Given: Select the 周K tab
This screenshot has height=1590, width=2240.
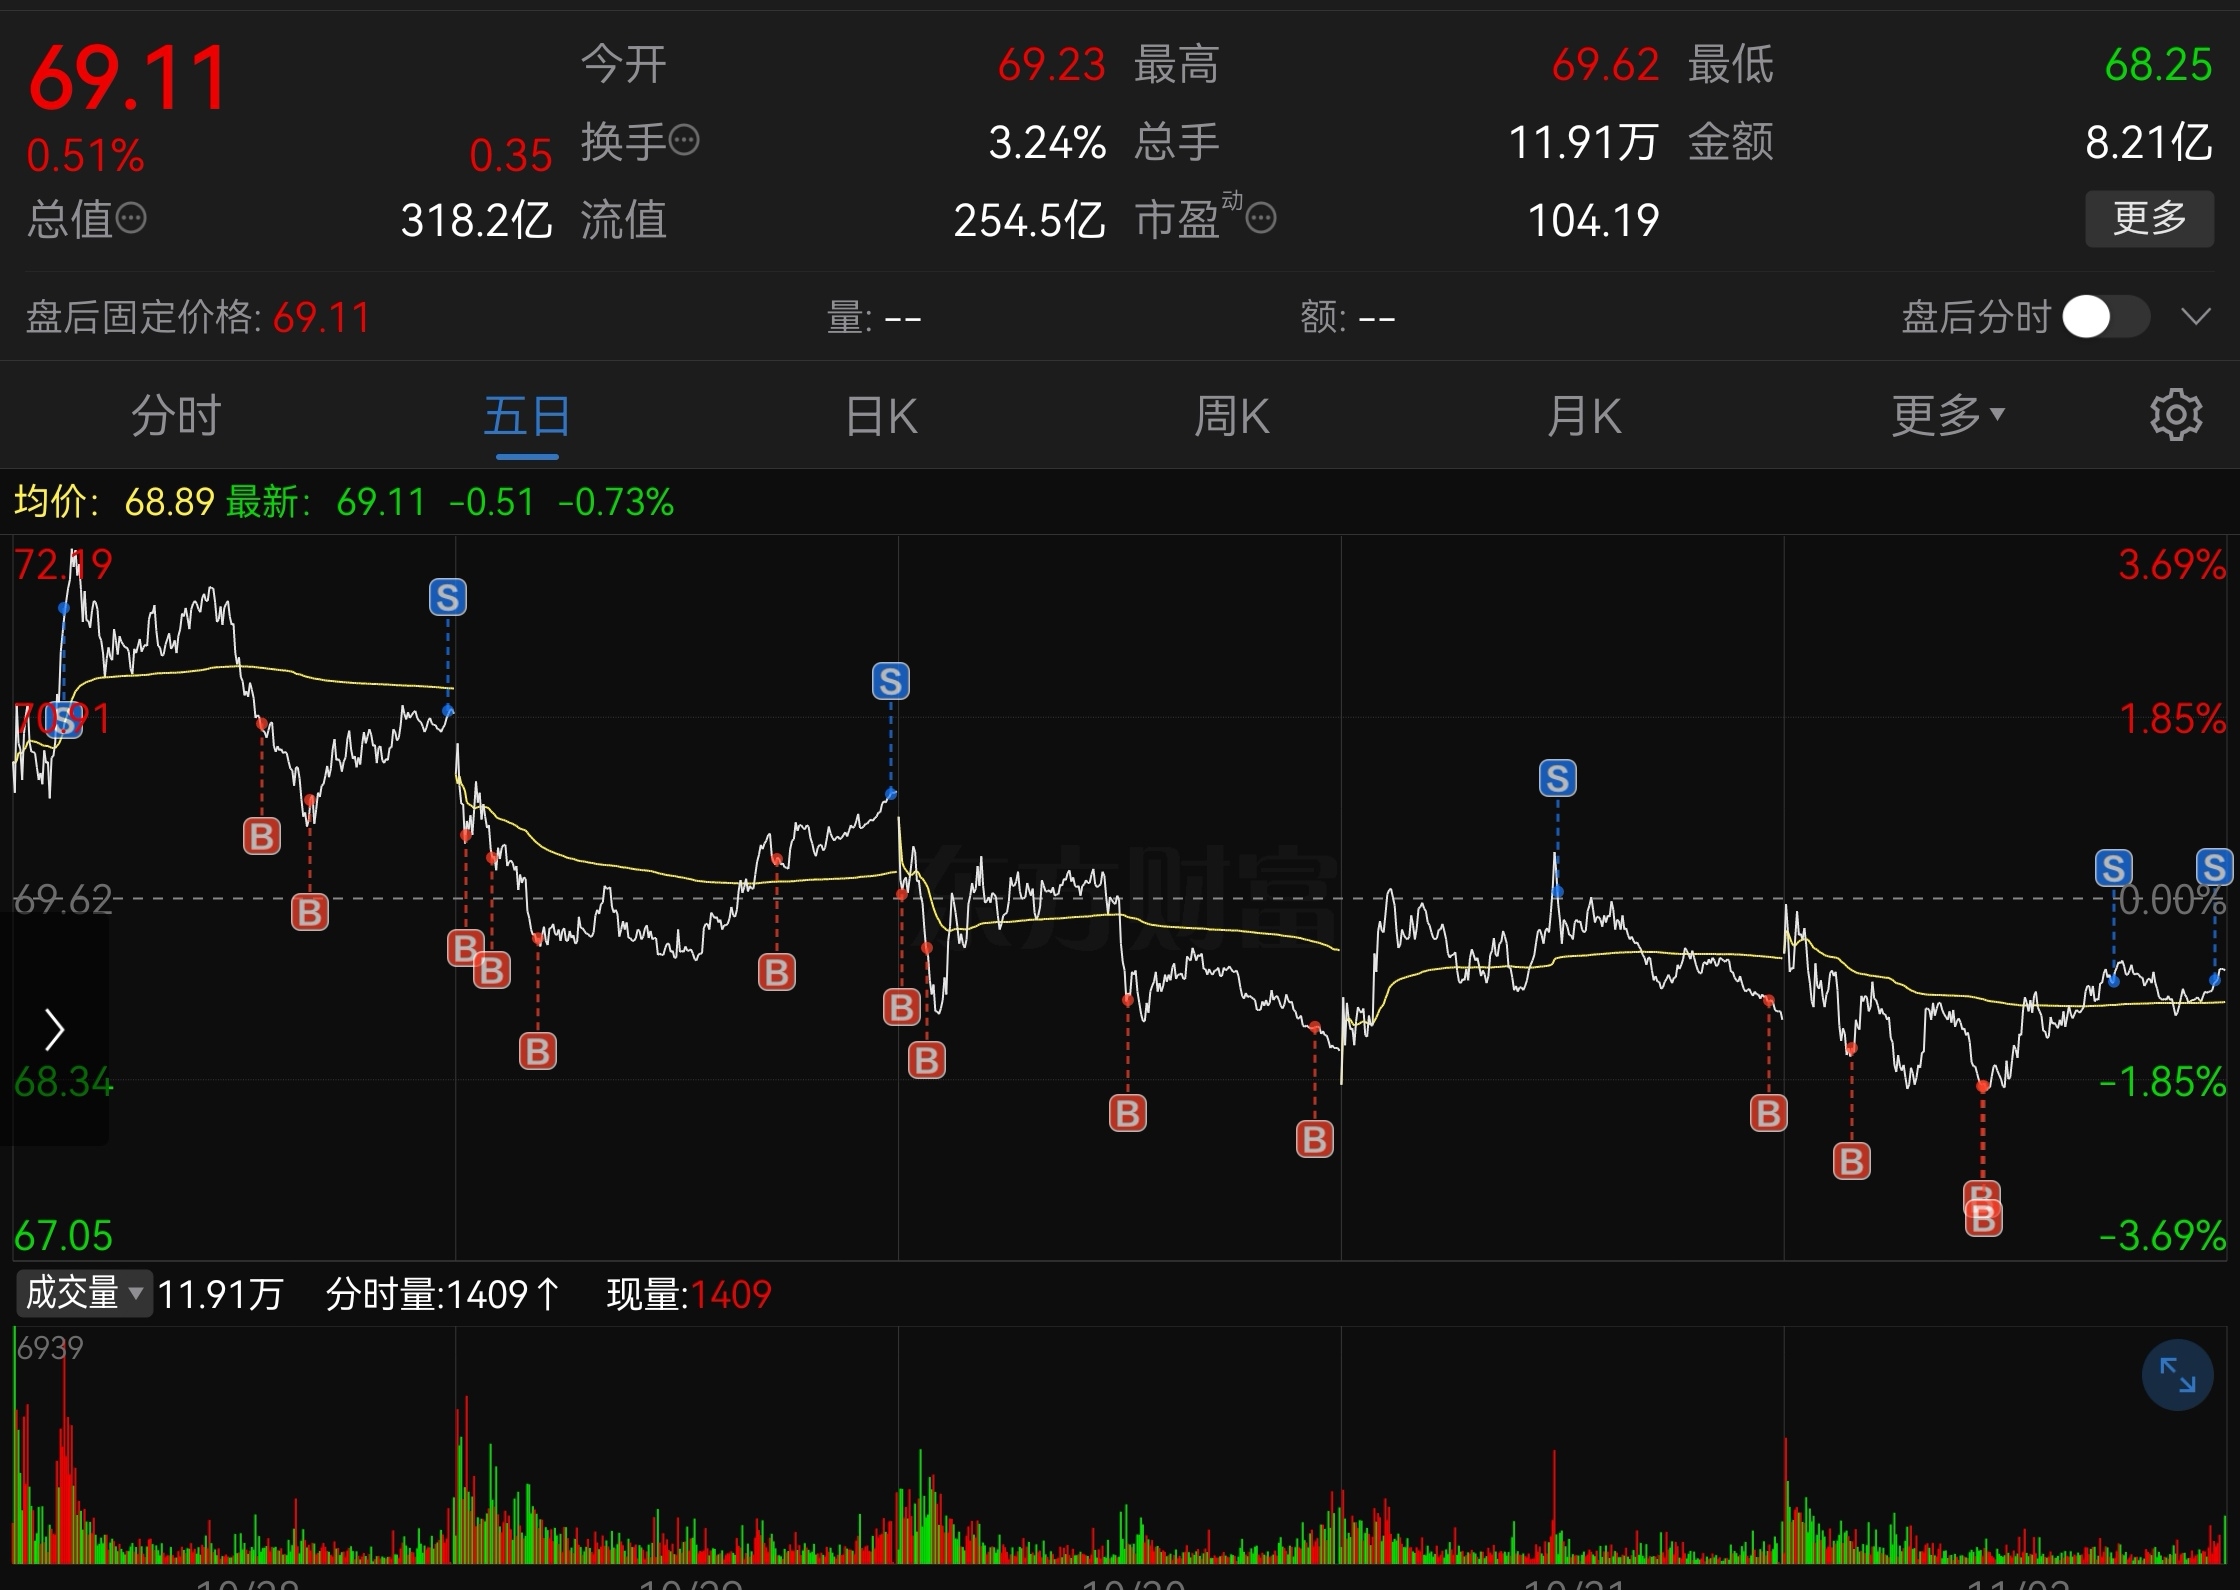Looking at the screenshot, I should coord(1231,415).
